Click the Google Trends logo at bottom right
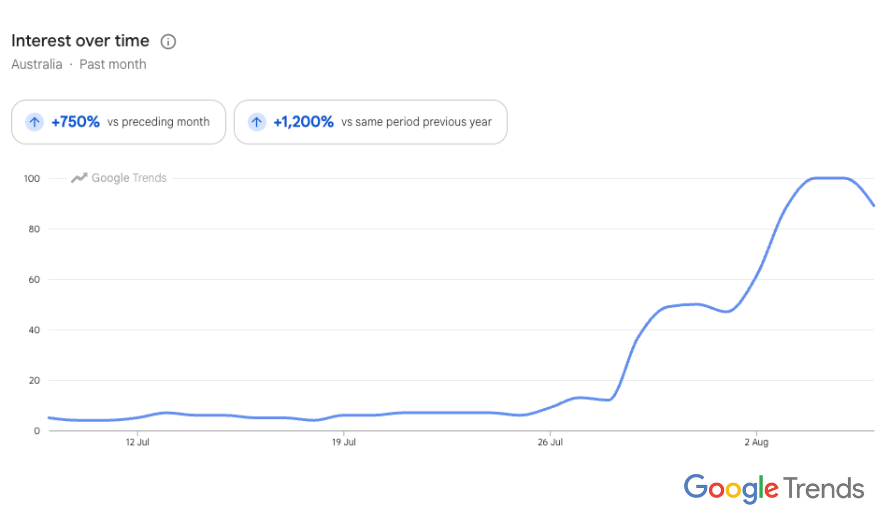The width and height of the screenshot is (893, 520). 774,489
